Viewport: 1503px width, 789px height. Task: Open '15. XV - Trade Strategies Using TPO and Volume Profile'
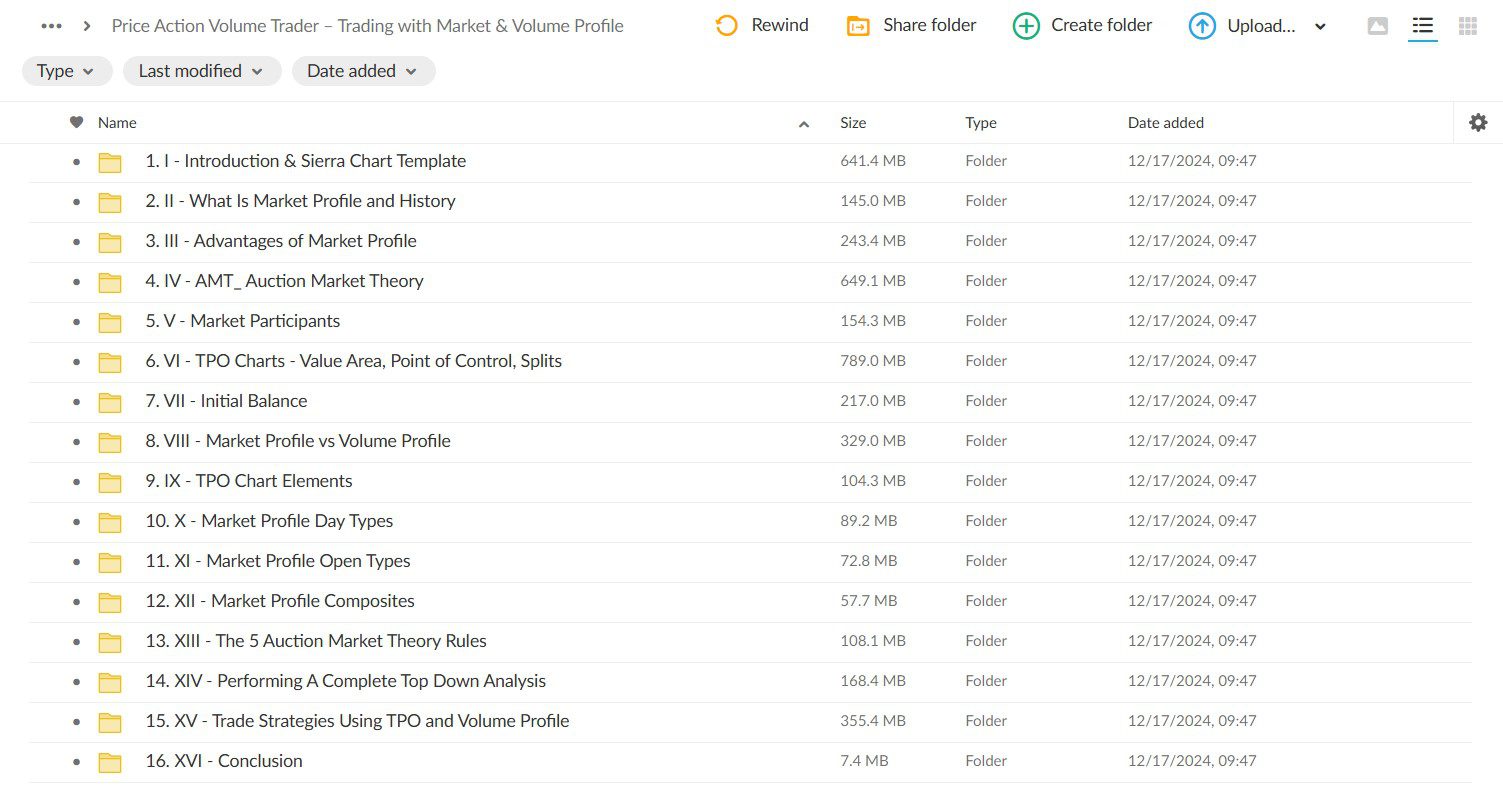pyautogui.click(x=358, y=721)
